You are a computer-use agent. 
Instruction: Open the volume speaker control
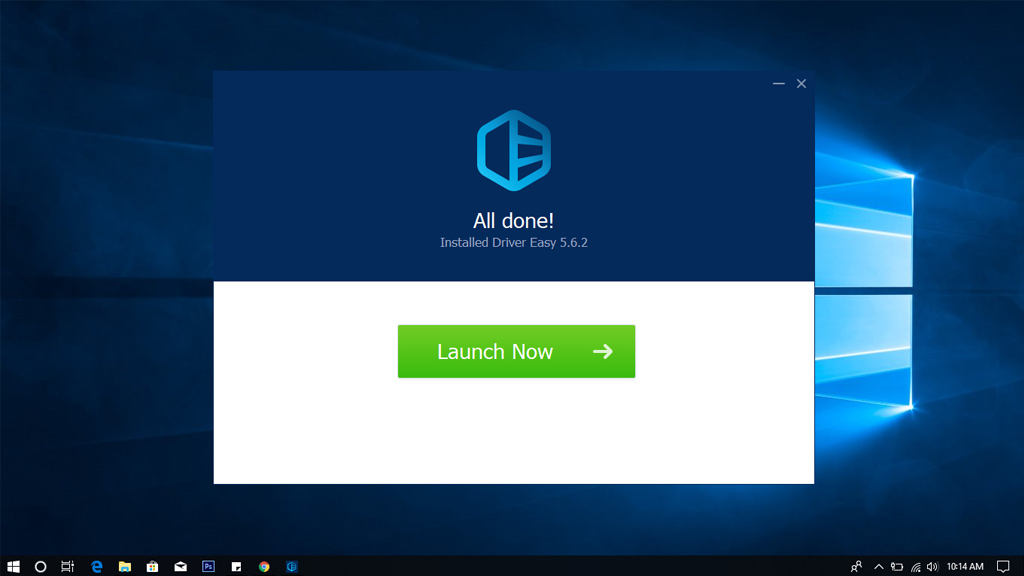click(x=932, y=566)
